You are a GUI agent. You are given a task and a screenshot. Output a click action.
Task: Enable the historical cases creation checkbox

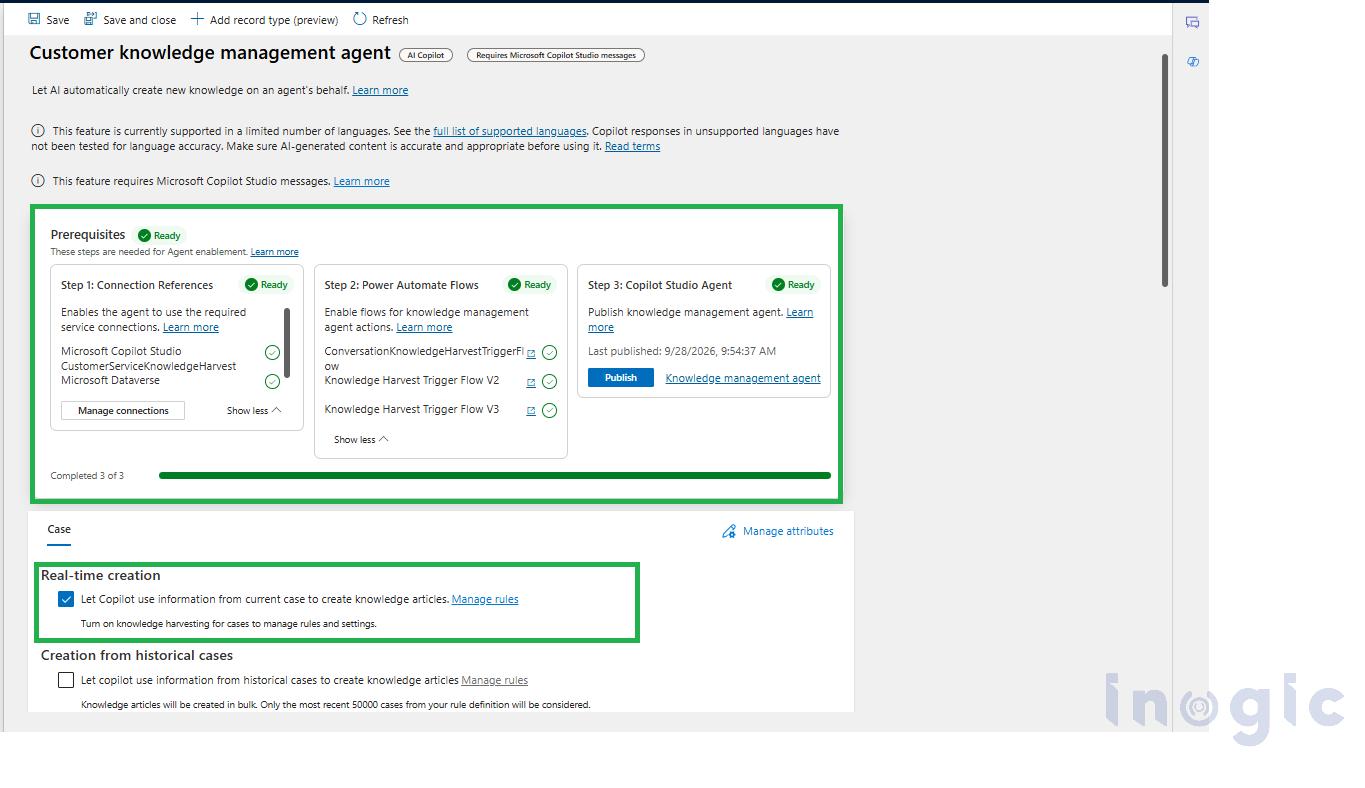pos(66,680)
